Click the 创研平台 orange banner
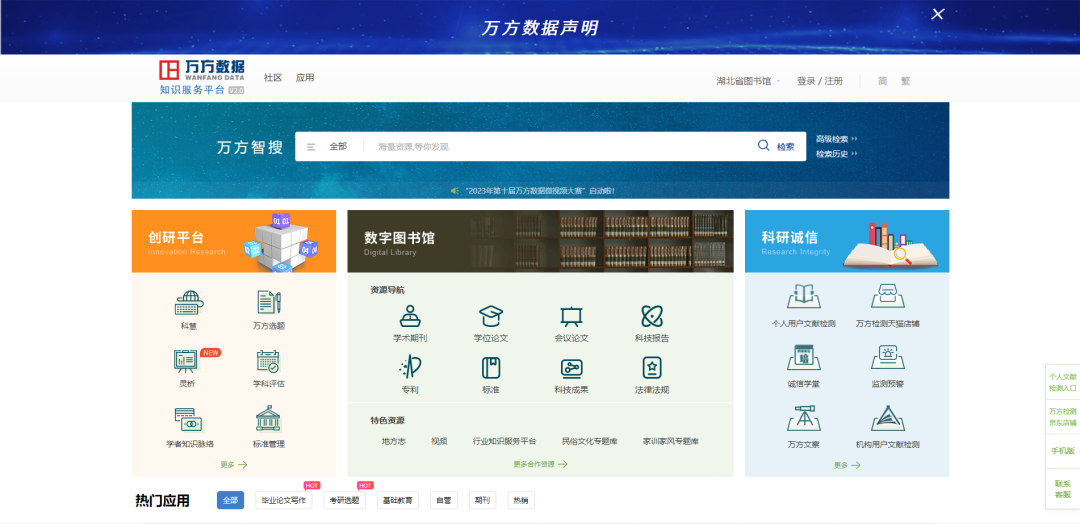The width and height of the screenshot is (1080, 524). [234, 241]
